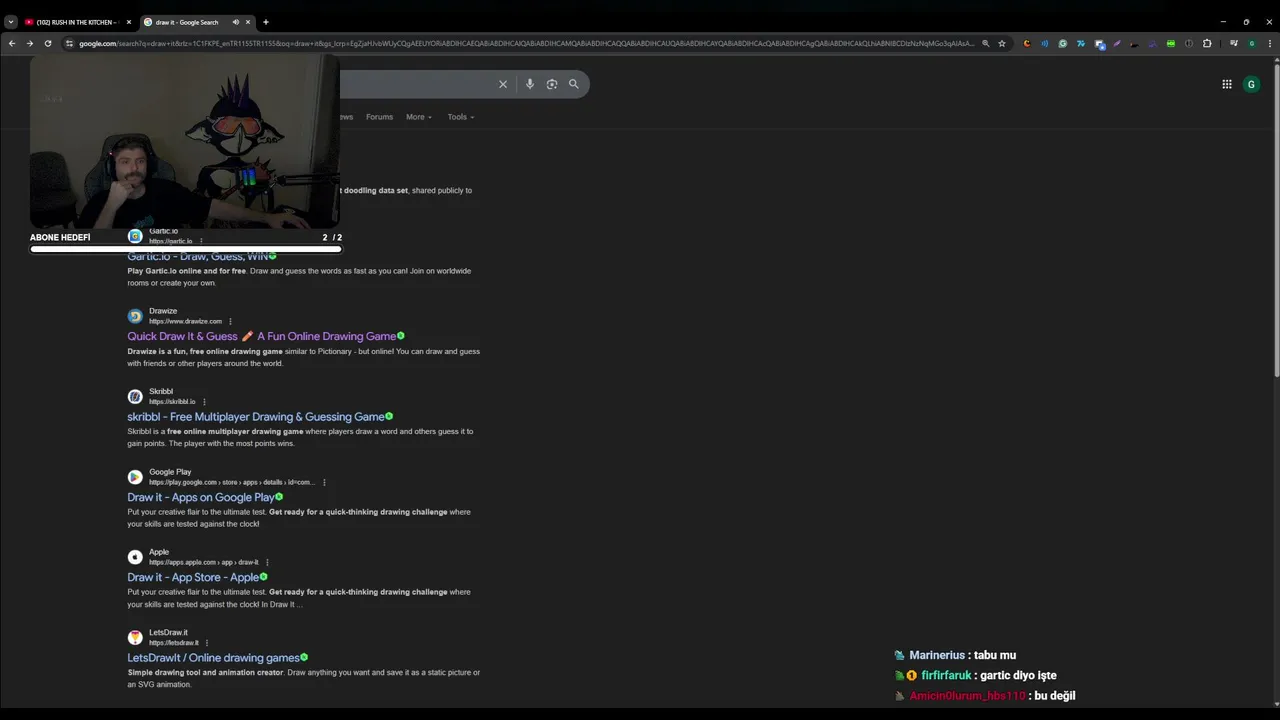
Task: Click the green badge beside LetsDrawIt title
Action: pos(304,657)
